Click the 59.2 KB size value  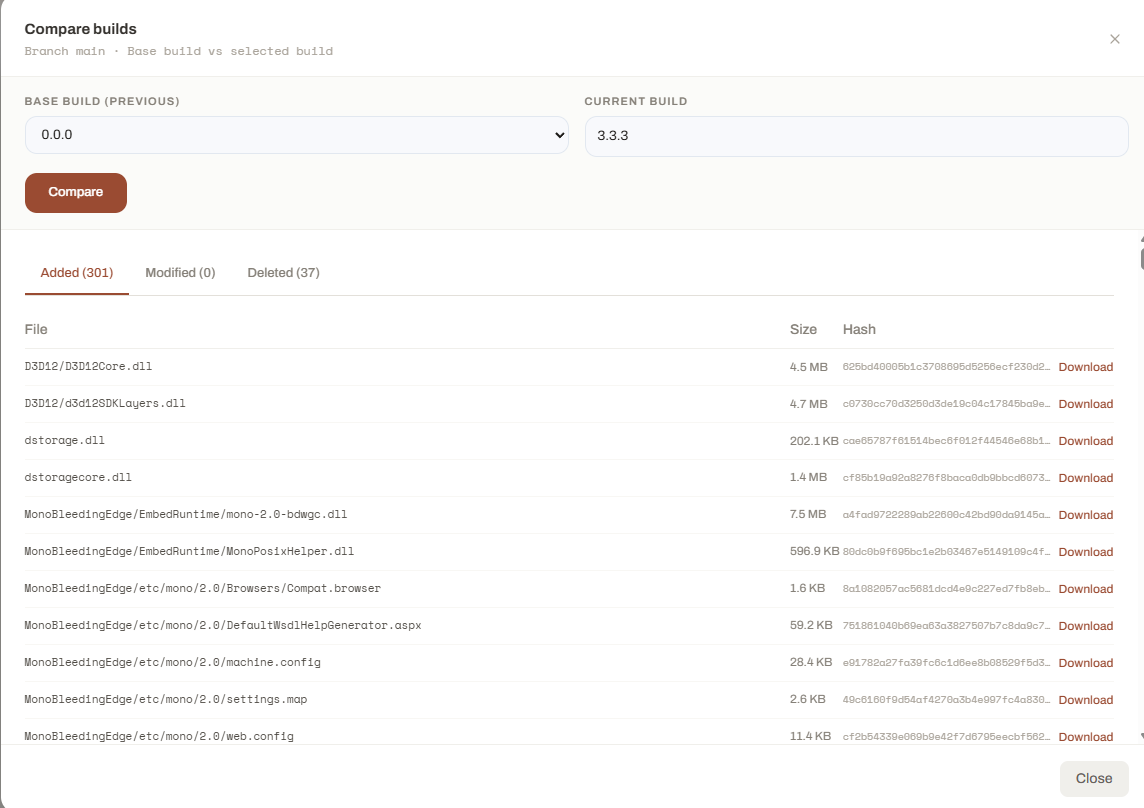tap(811, 626)
